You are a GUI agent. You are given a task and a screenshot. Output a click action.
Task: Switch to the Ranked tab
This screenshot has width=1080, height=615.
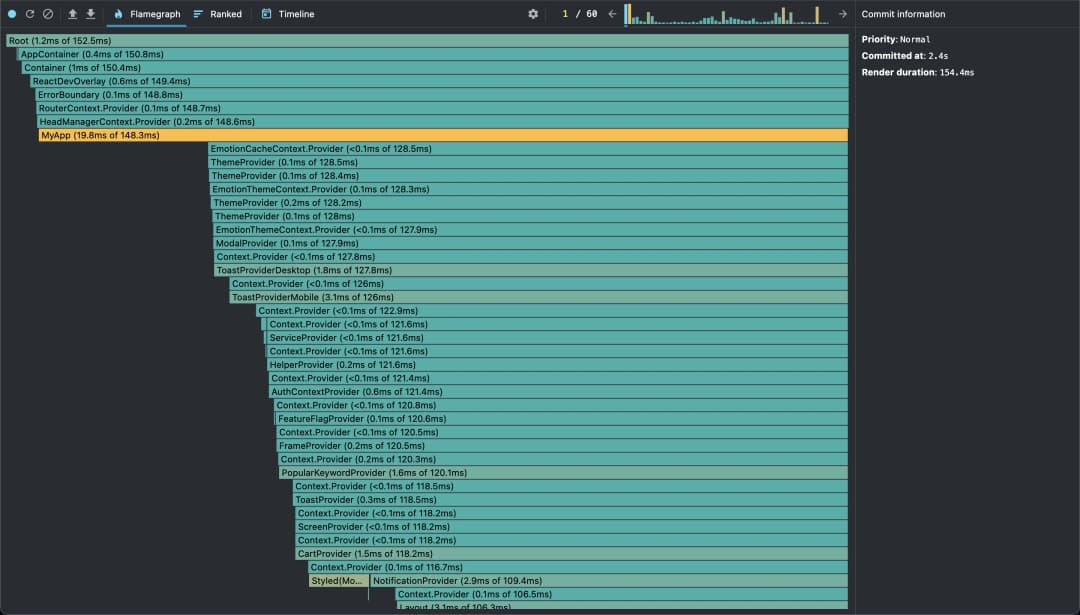click(217, 14)
